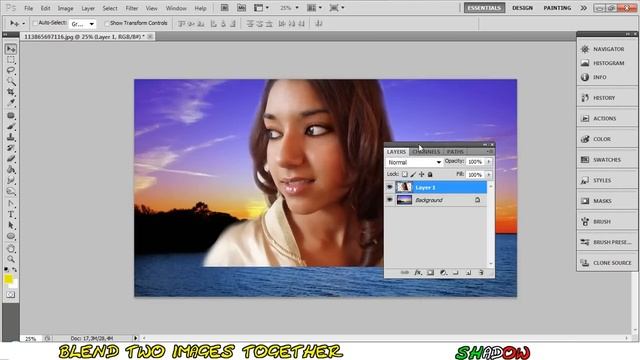Screen dimensions: 640x360
Task: Select the Horizontal Type tool
Action: pos(11,215)
